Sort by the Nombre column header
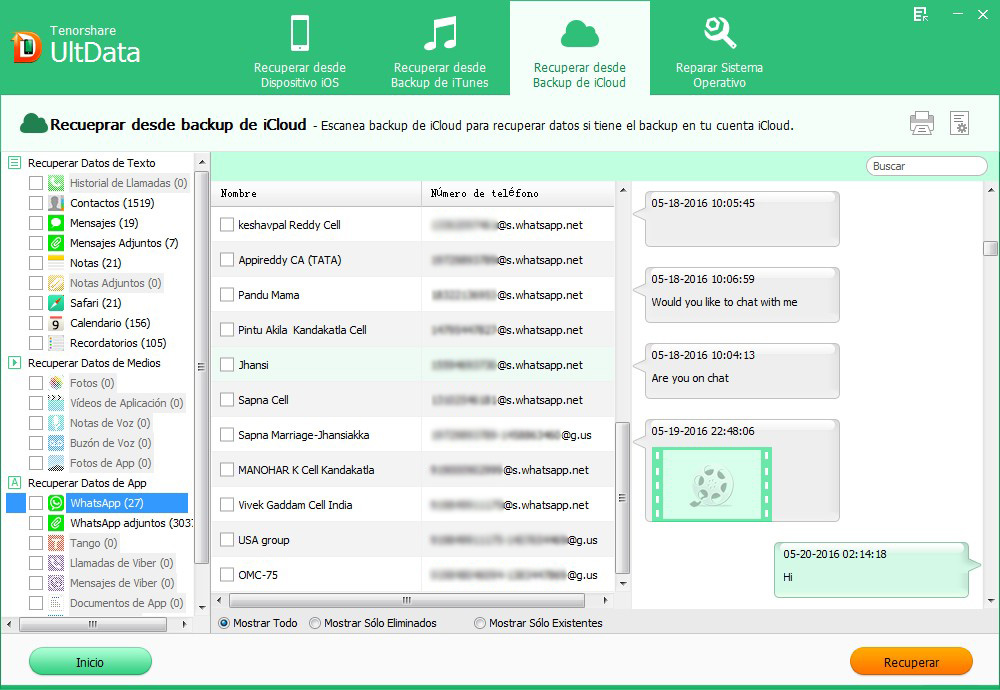The height and width of the screenshot is (690, 1000). [316, 193]
